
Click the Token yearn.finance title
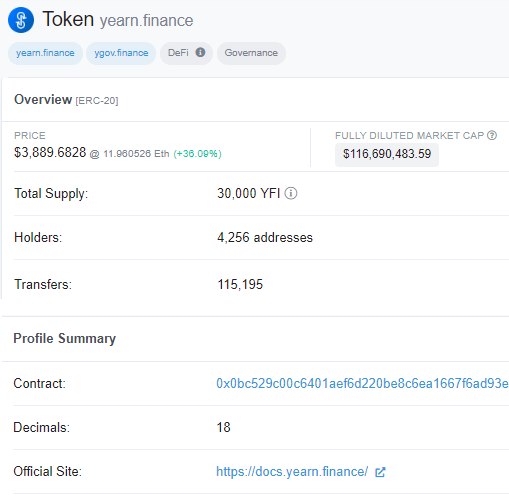pos(118,19)
